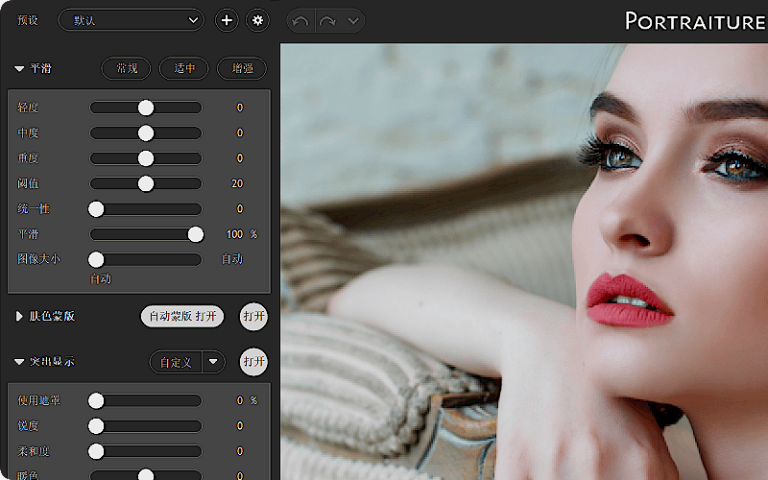The height and width of the screenshot is (480, 768).
Task: Click the 平滑 percentage slider handle
Action: (195, 234)
